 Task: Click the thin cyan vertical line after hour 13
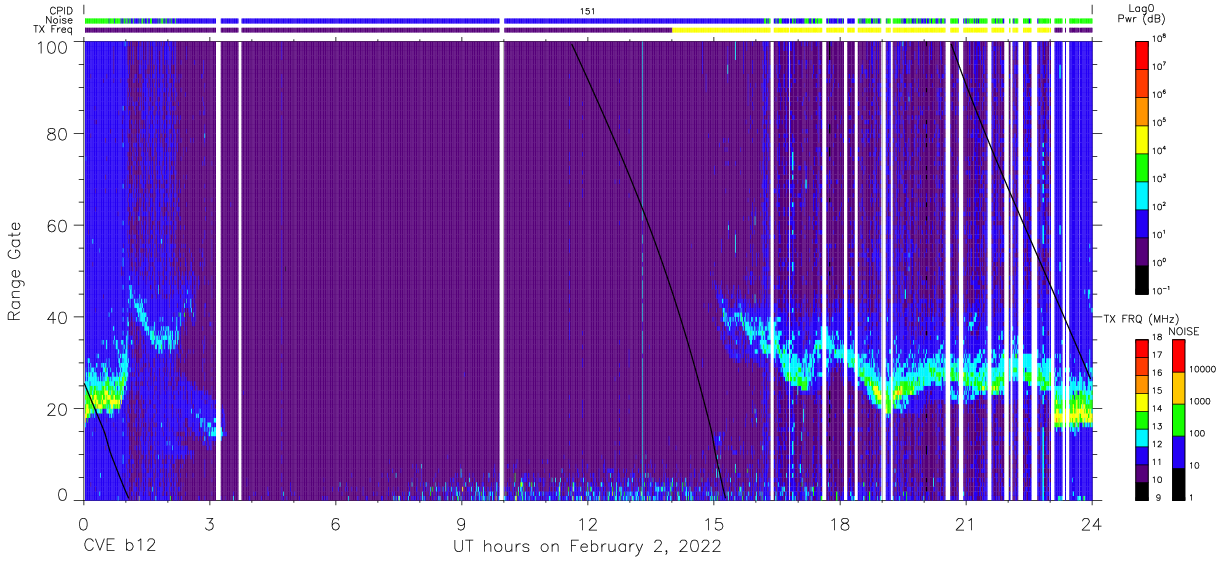click(642, 270)
